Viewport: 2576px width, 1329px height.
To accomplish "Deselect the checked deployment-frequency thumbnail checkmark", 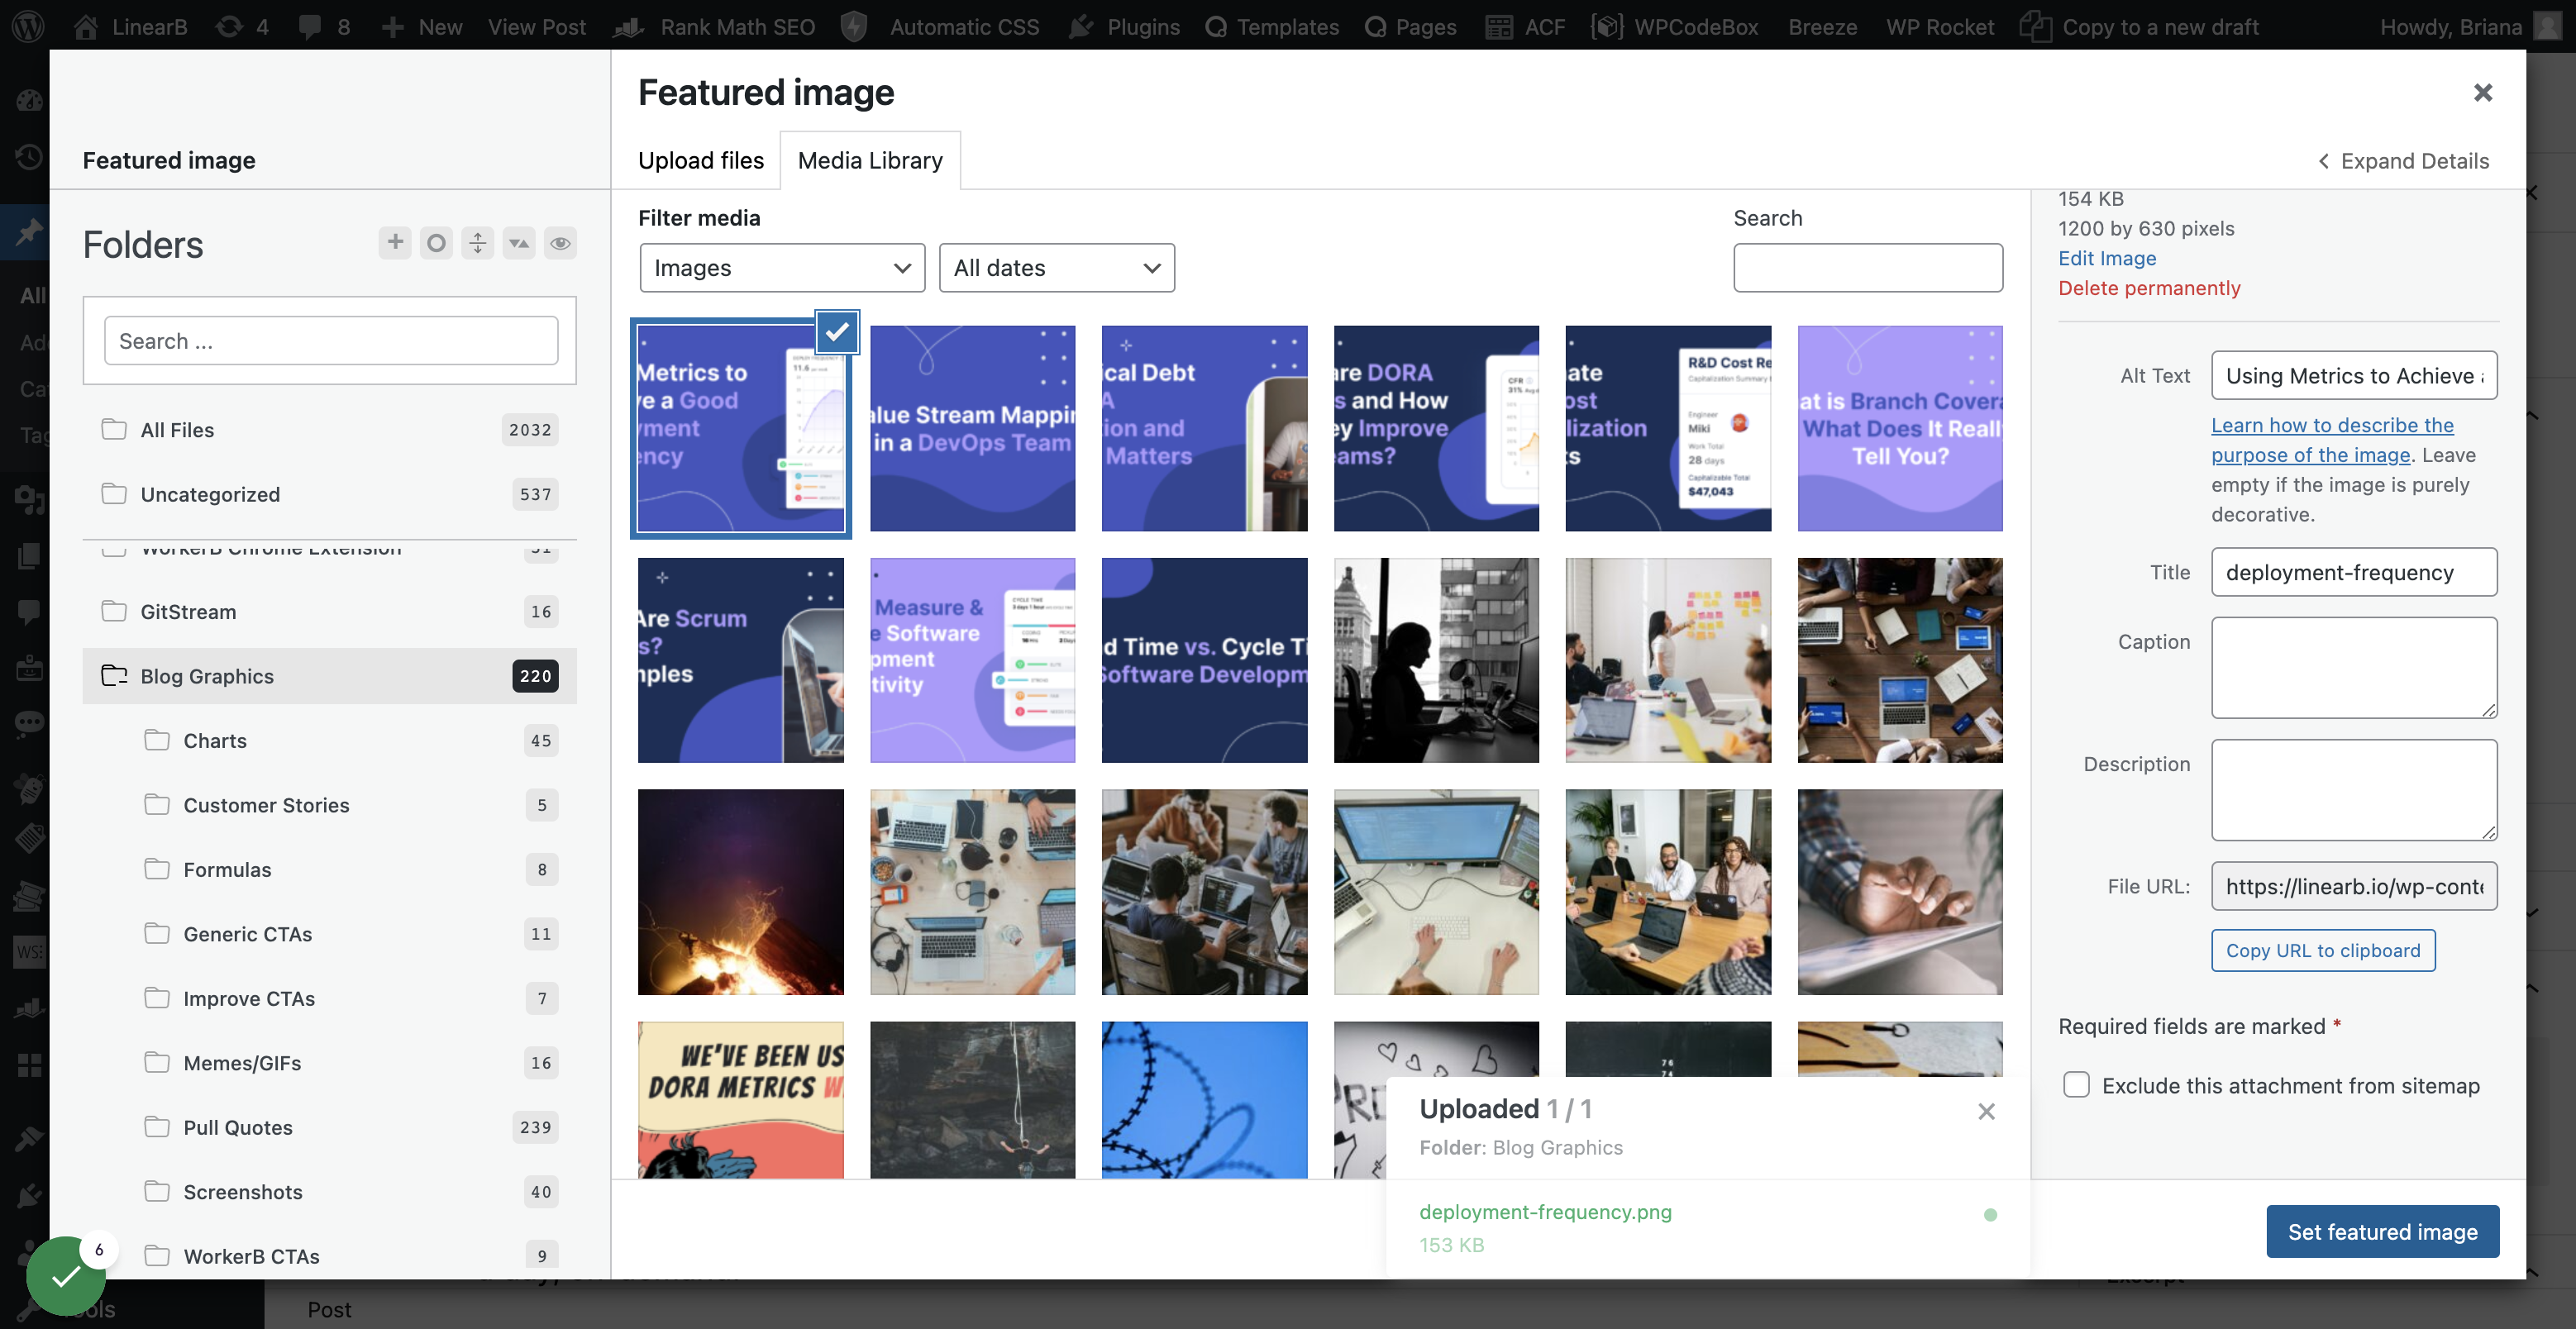I will 837,331.
